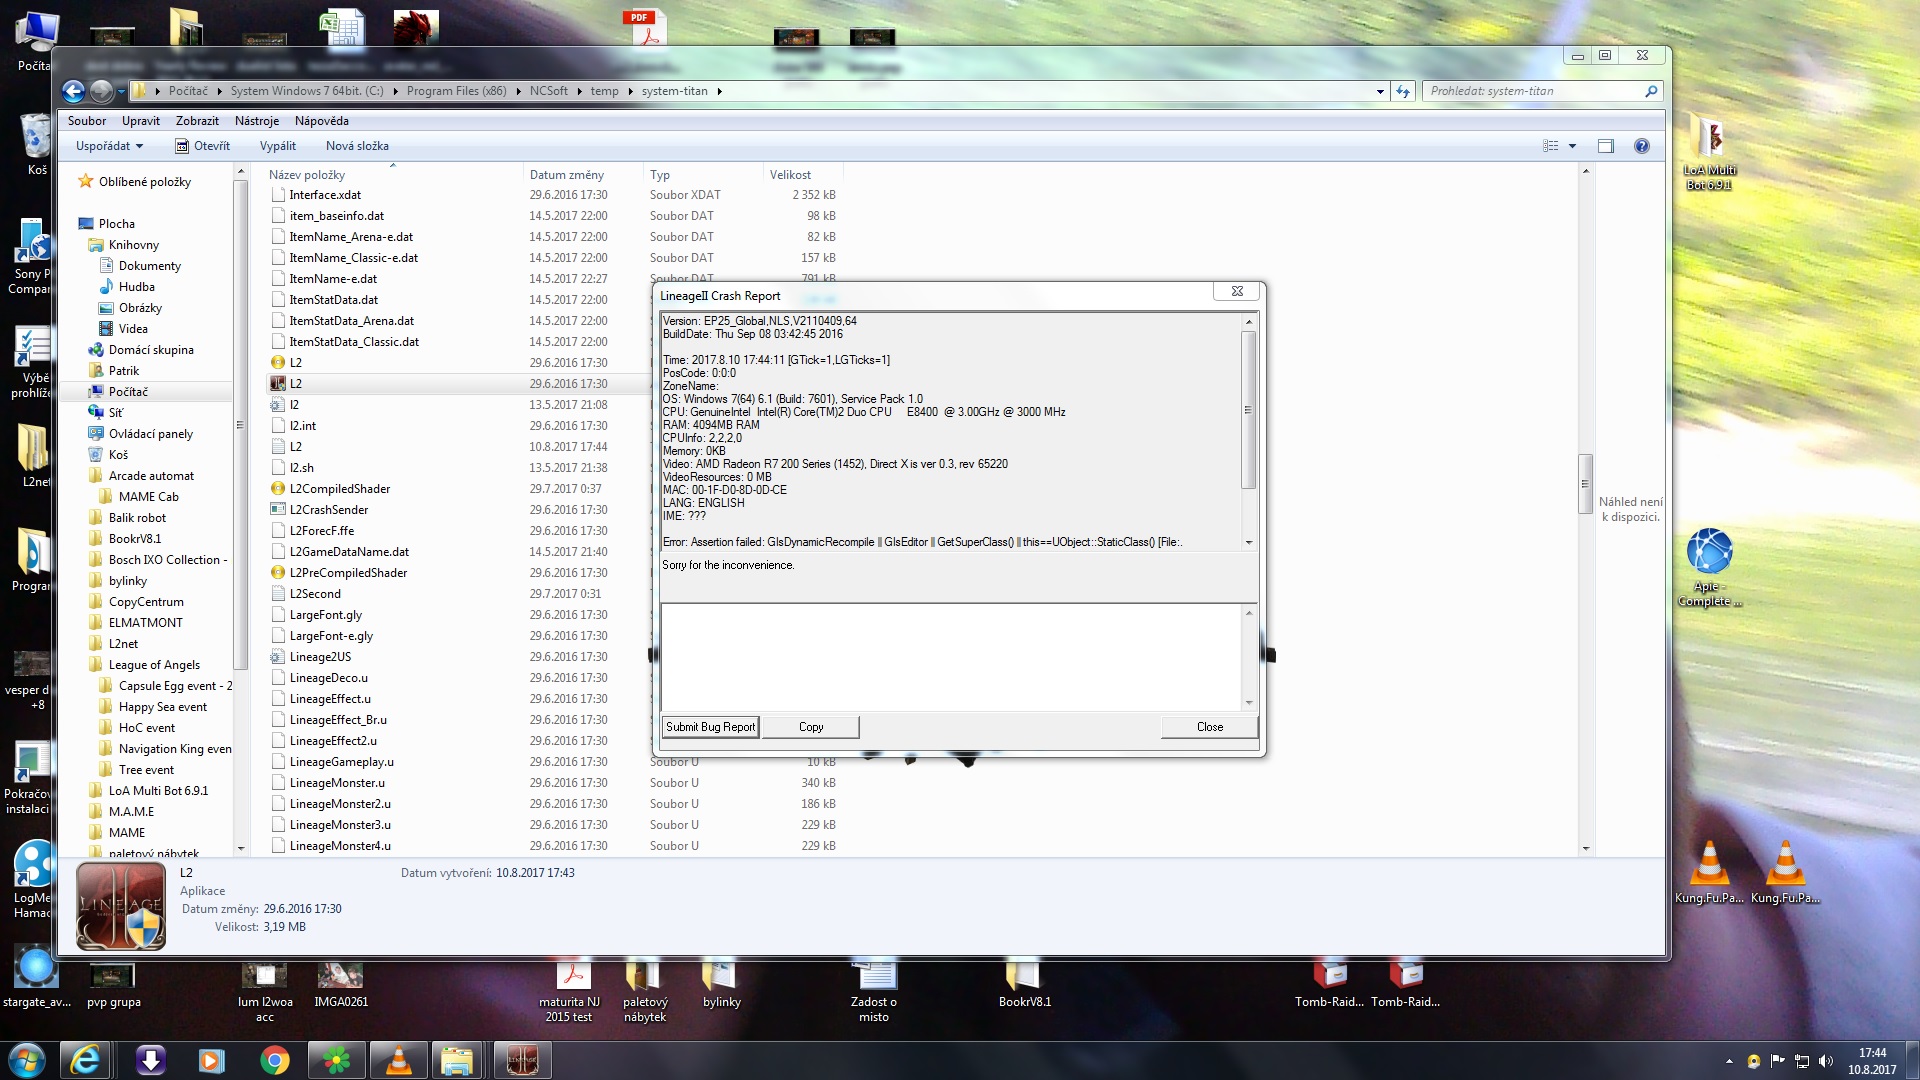1920x1080 pixels.
Task: Select the L2GameDataName.dat file
Action: coord(349,552)
